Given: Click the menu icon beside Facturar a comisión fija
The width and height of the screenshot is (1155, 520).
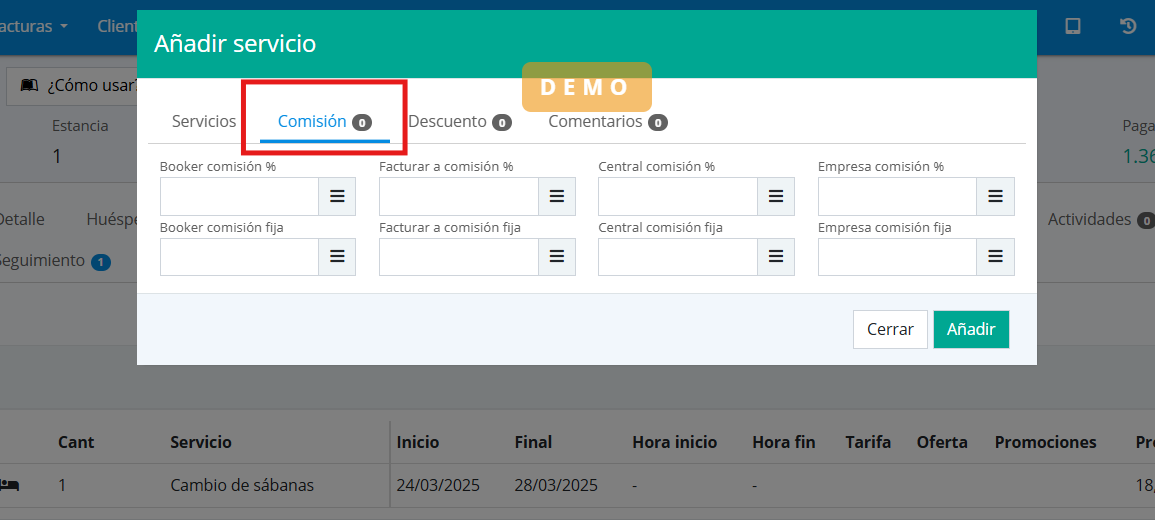Looking at the screenshot, I should (557, 257).
